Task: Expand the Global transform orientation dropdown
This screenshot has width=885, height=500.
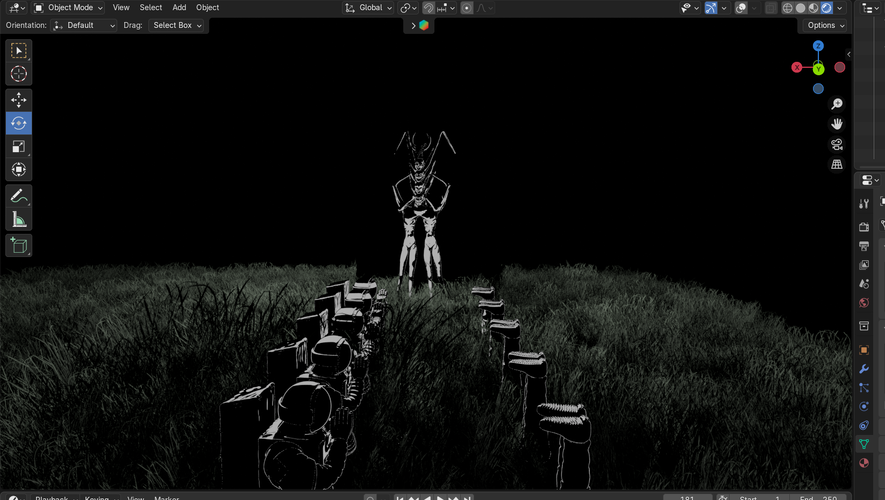Action: click(369, 8)
